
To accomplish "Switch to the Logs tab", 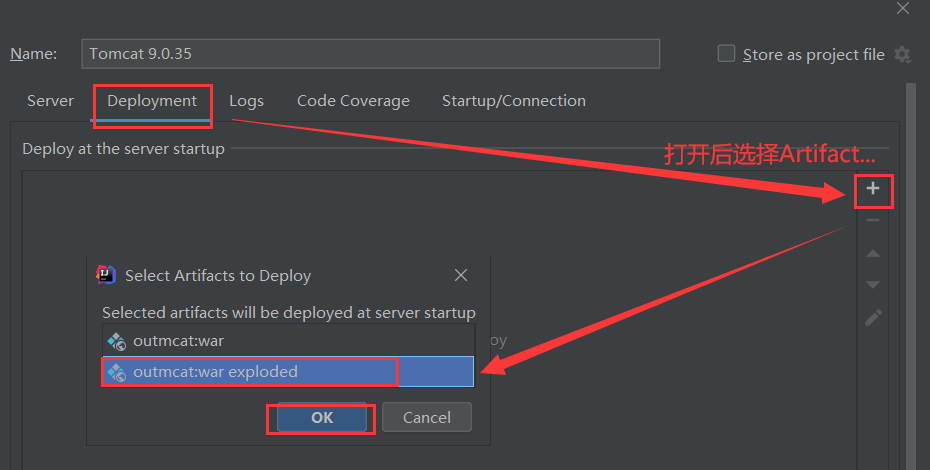I will pos(246,101).
